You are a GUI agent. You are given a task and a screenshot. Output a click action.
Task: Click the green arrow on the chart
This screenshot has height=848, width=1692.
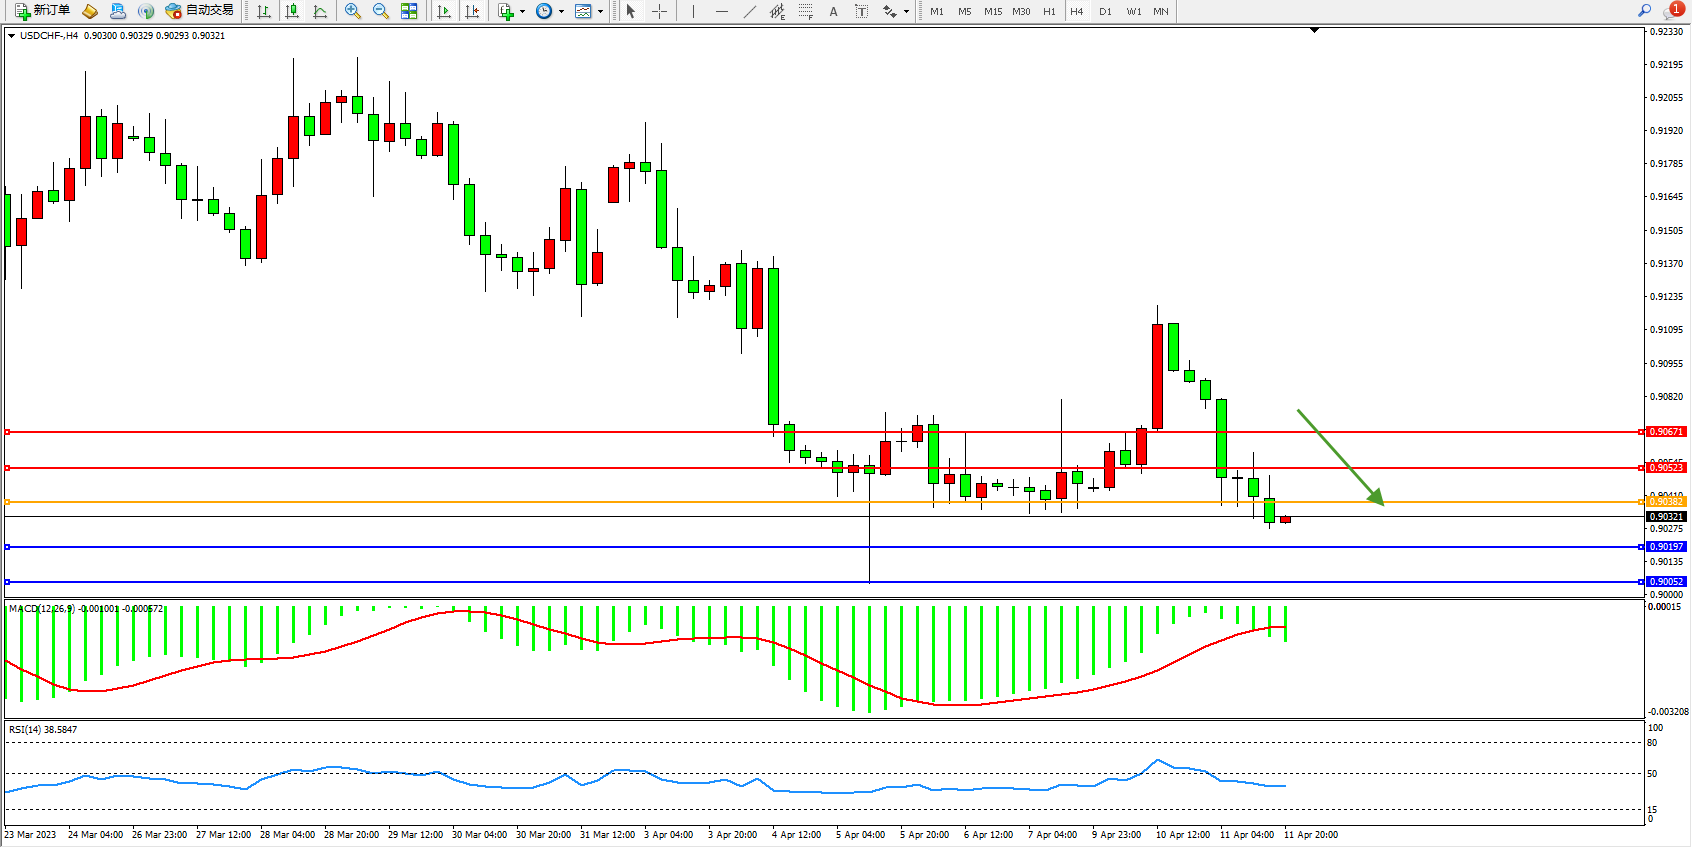coord(1340,457)
